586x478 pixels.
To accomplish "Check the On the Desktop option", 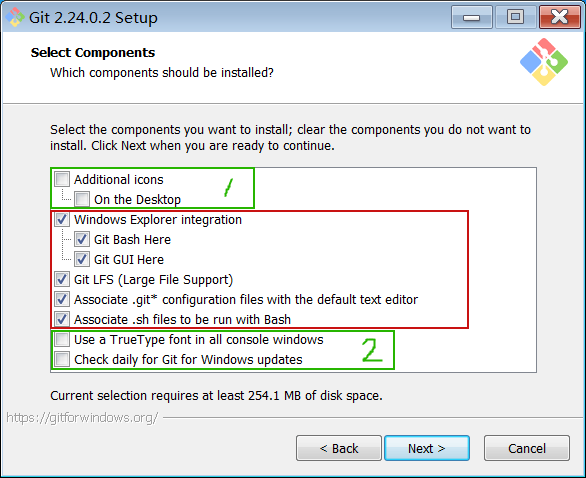I will (82, 199).
